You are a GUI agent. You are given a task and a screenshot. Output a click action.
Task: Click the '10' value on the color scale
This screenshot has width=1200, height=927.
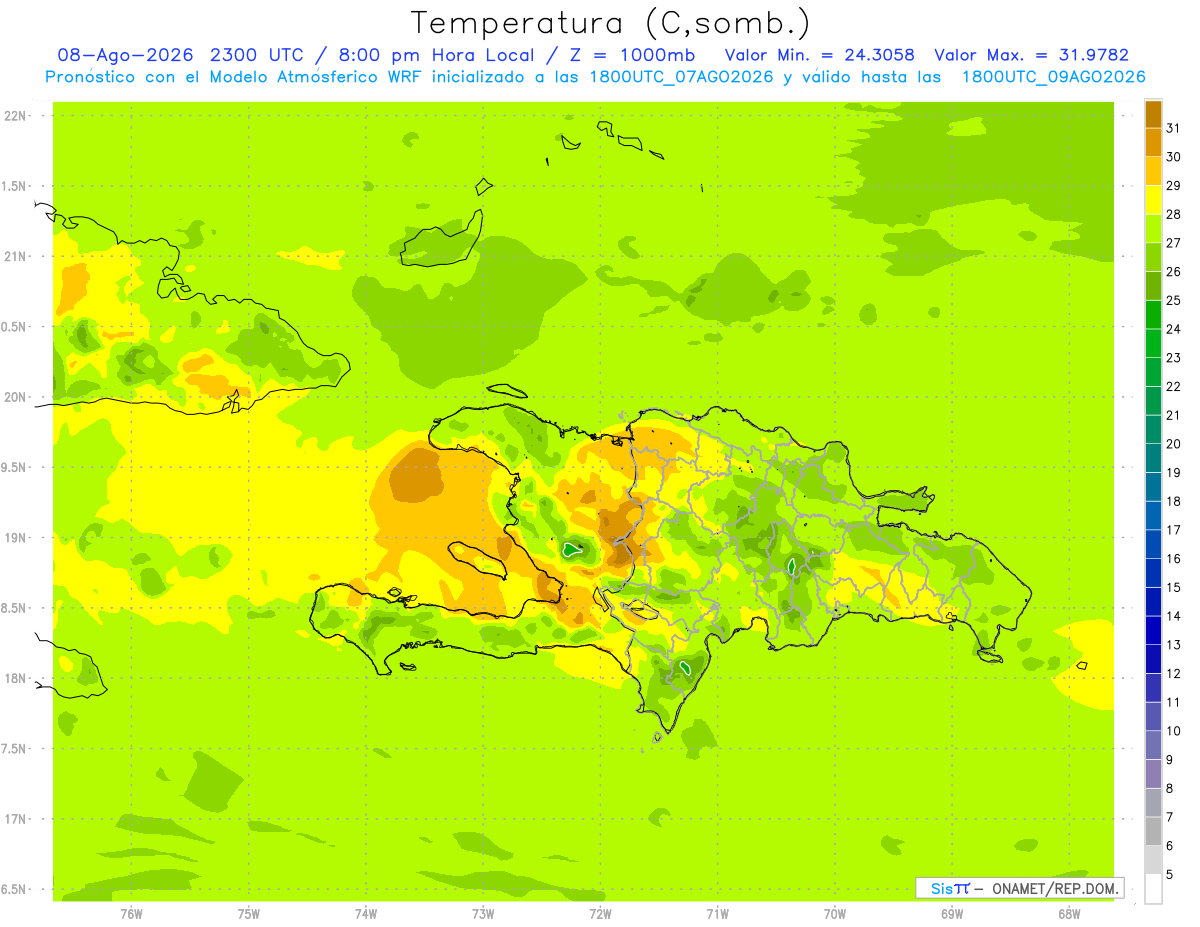coord(1174,731)
